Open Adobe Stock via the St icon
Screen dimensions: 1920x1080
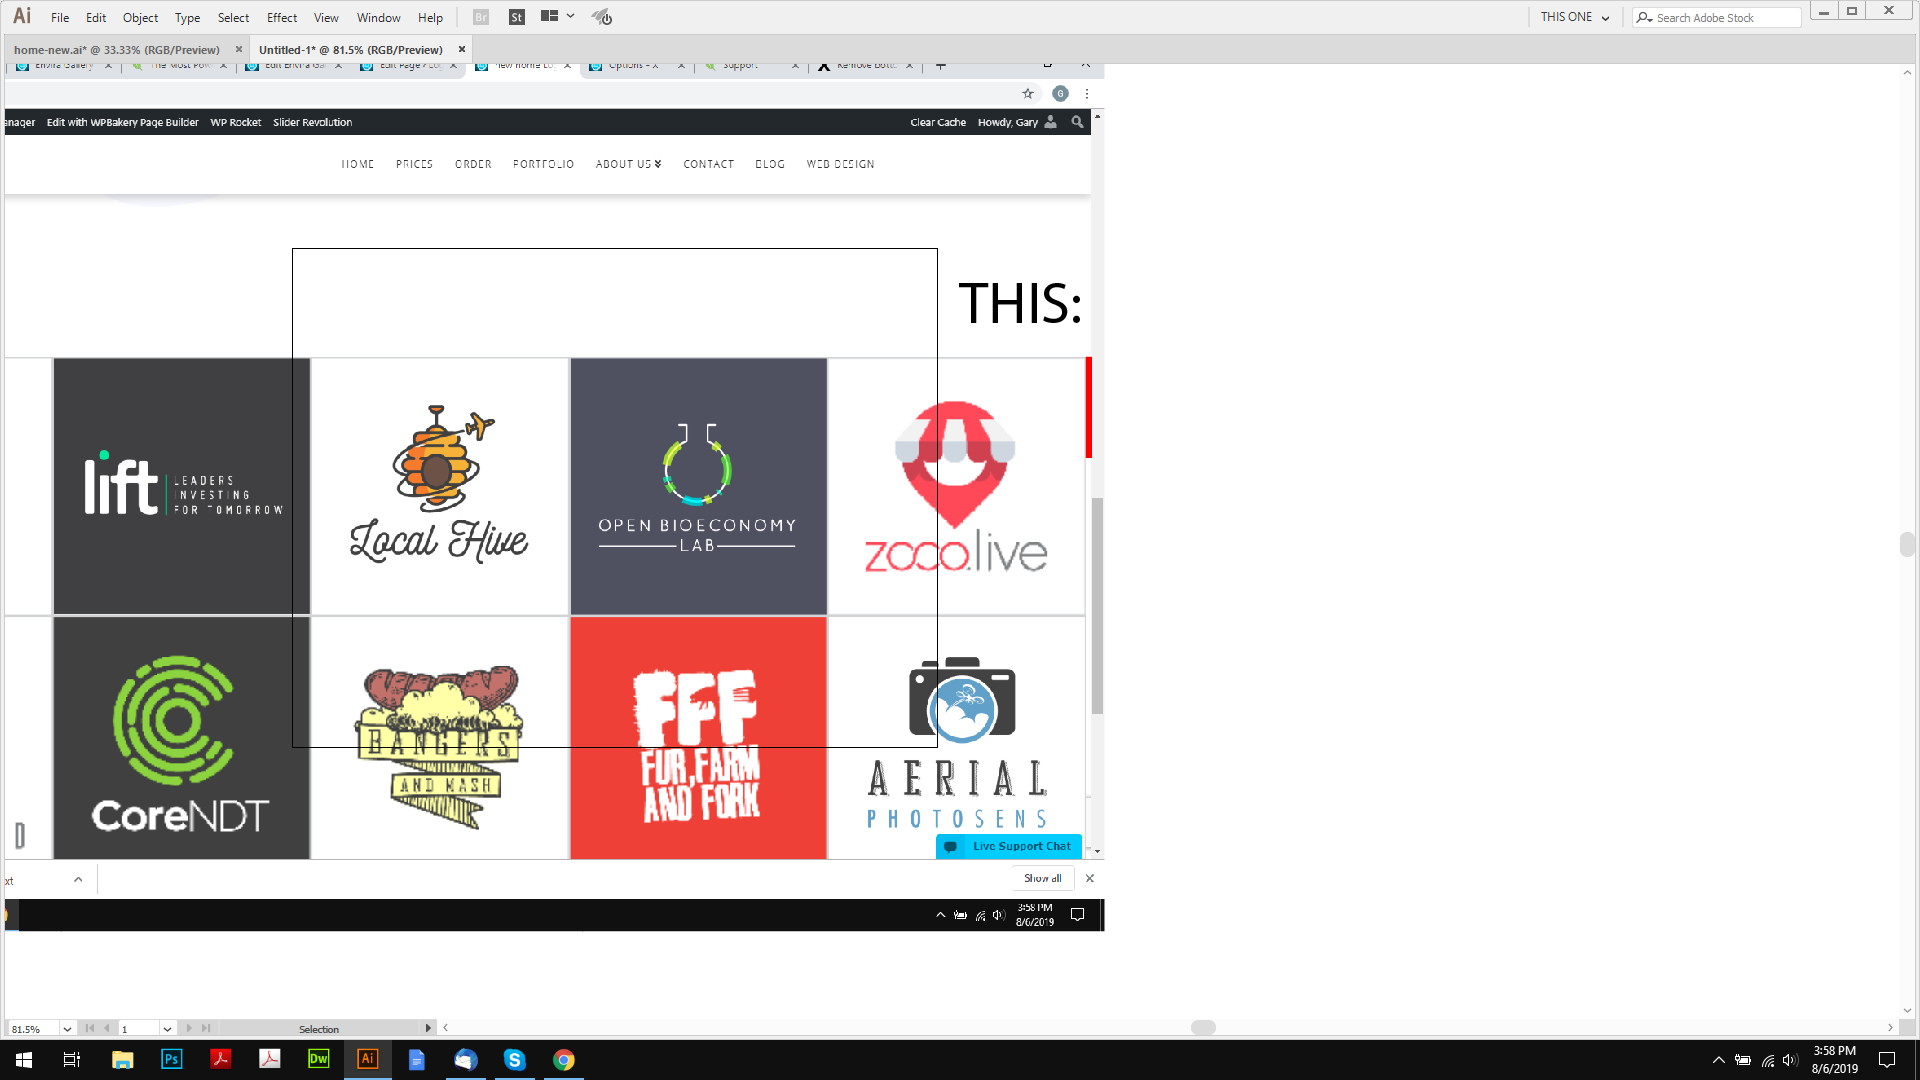pyautogui.click(x=516, y=17)
